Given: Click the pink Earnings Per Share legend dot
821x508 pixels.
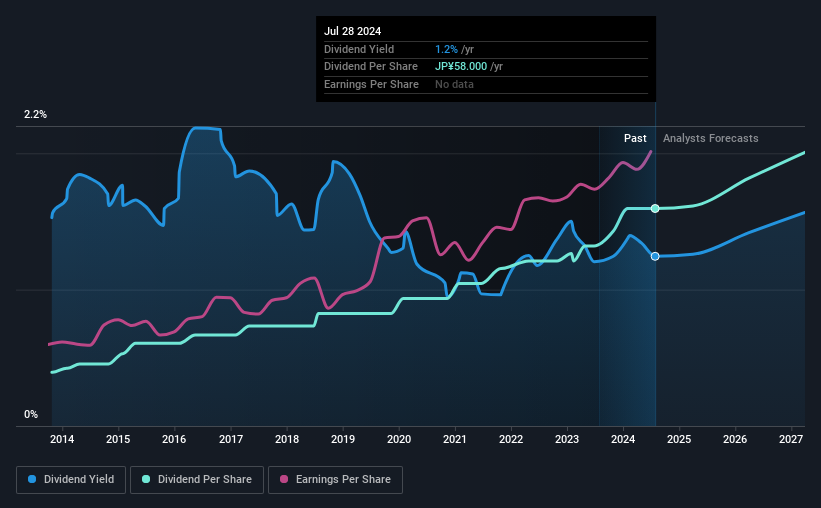Looking at the screenshot, I should (284, 479).
